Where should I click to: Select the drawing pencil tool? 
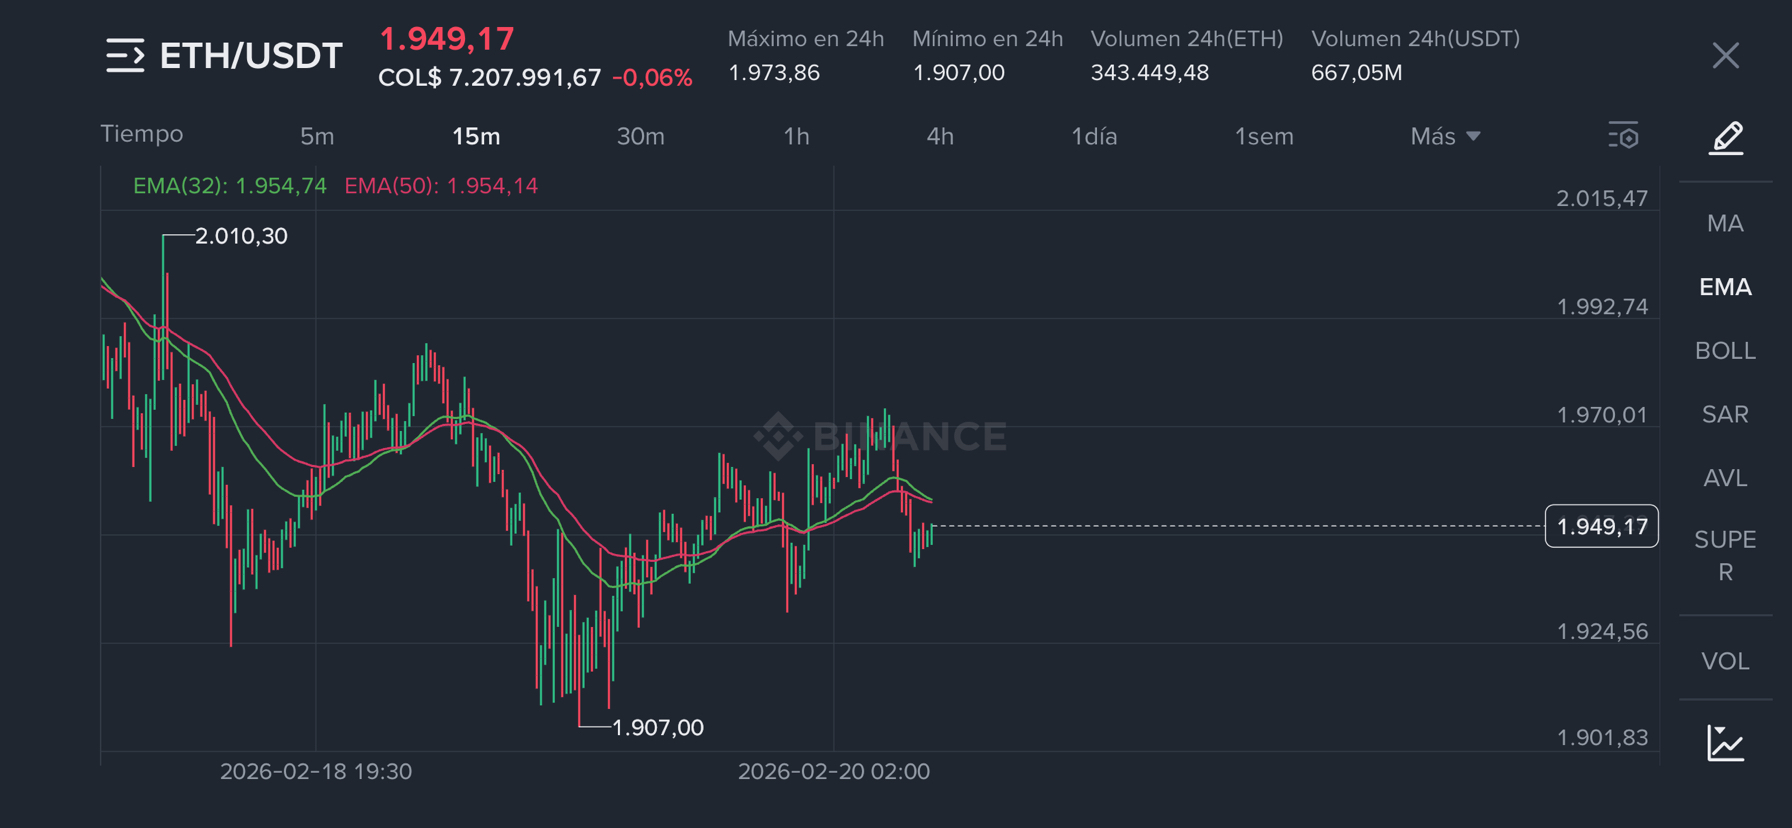tap(1726, 137)
